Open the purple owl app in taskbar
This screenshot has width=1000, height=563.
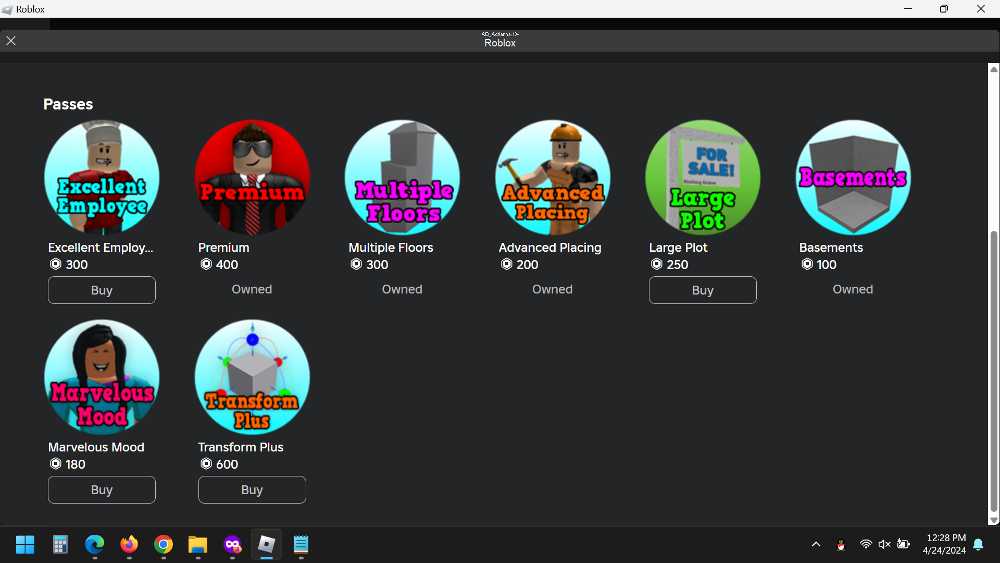[232, 545]
